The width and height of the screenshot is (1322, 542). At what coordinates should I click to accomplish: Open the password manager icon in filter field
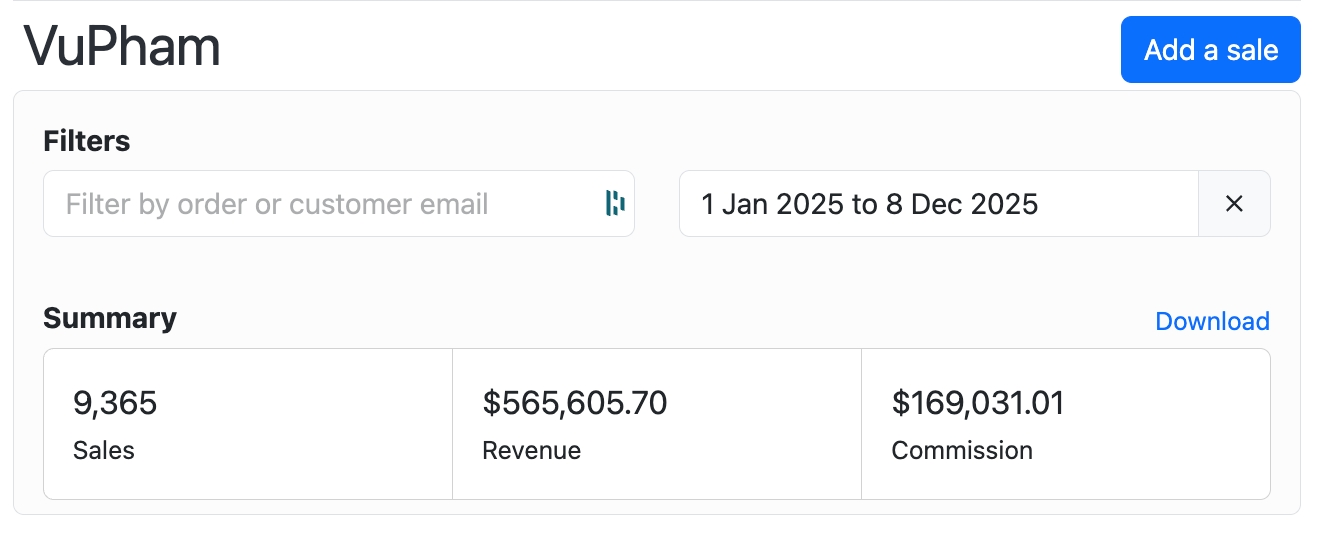pos(615,204)
